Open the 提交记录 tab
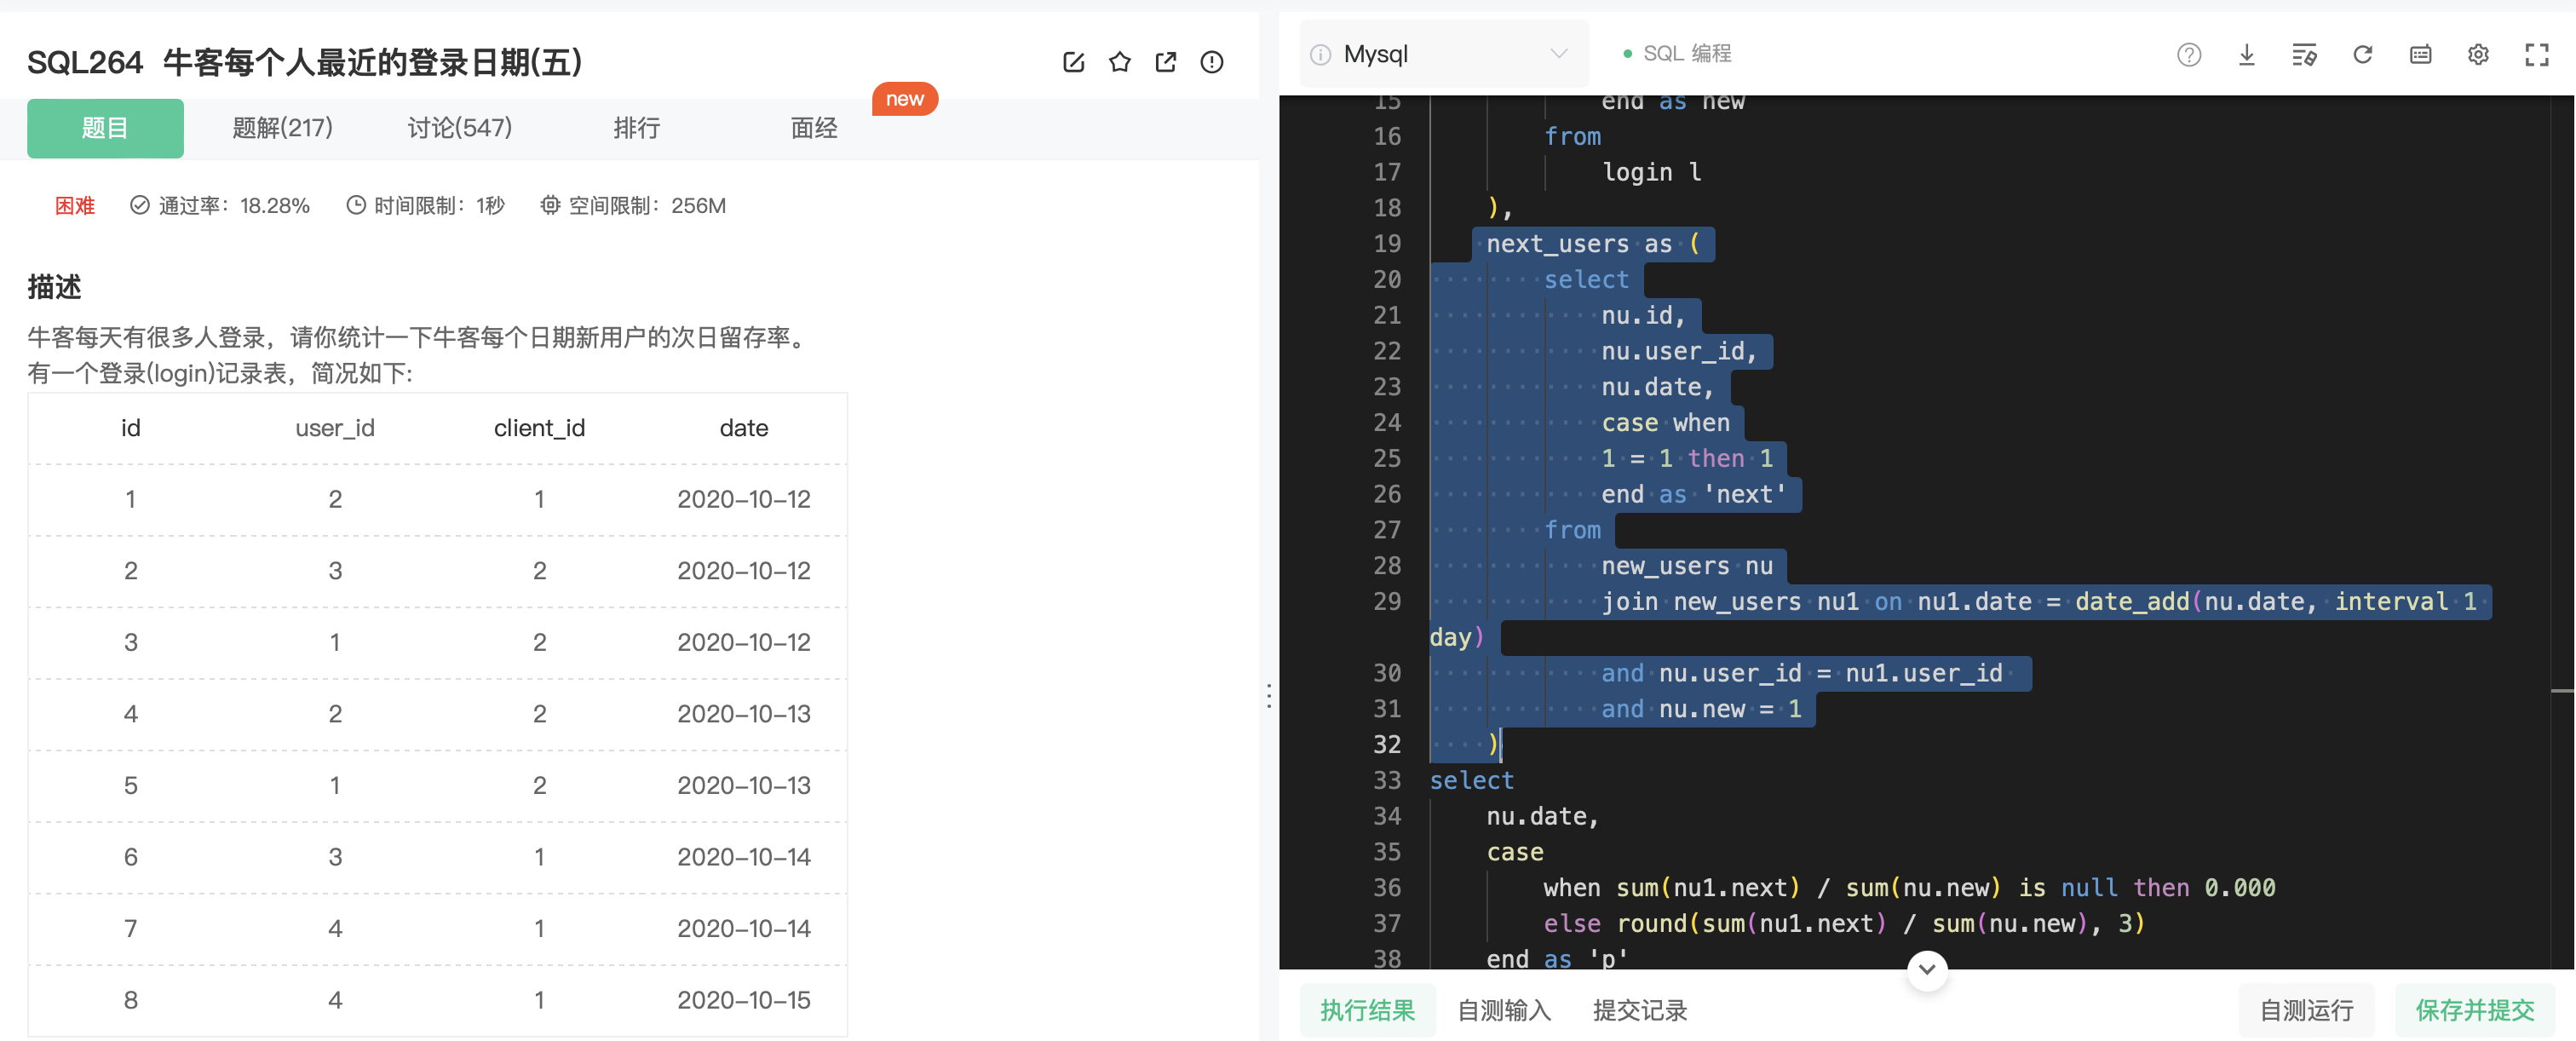This screenshot has width=2576, height=1041. point(1640,1010)
